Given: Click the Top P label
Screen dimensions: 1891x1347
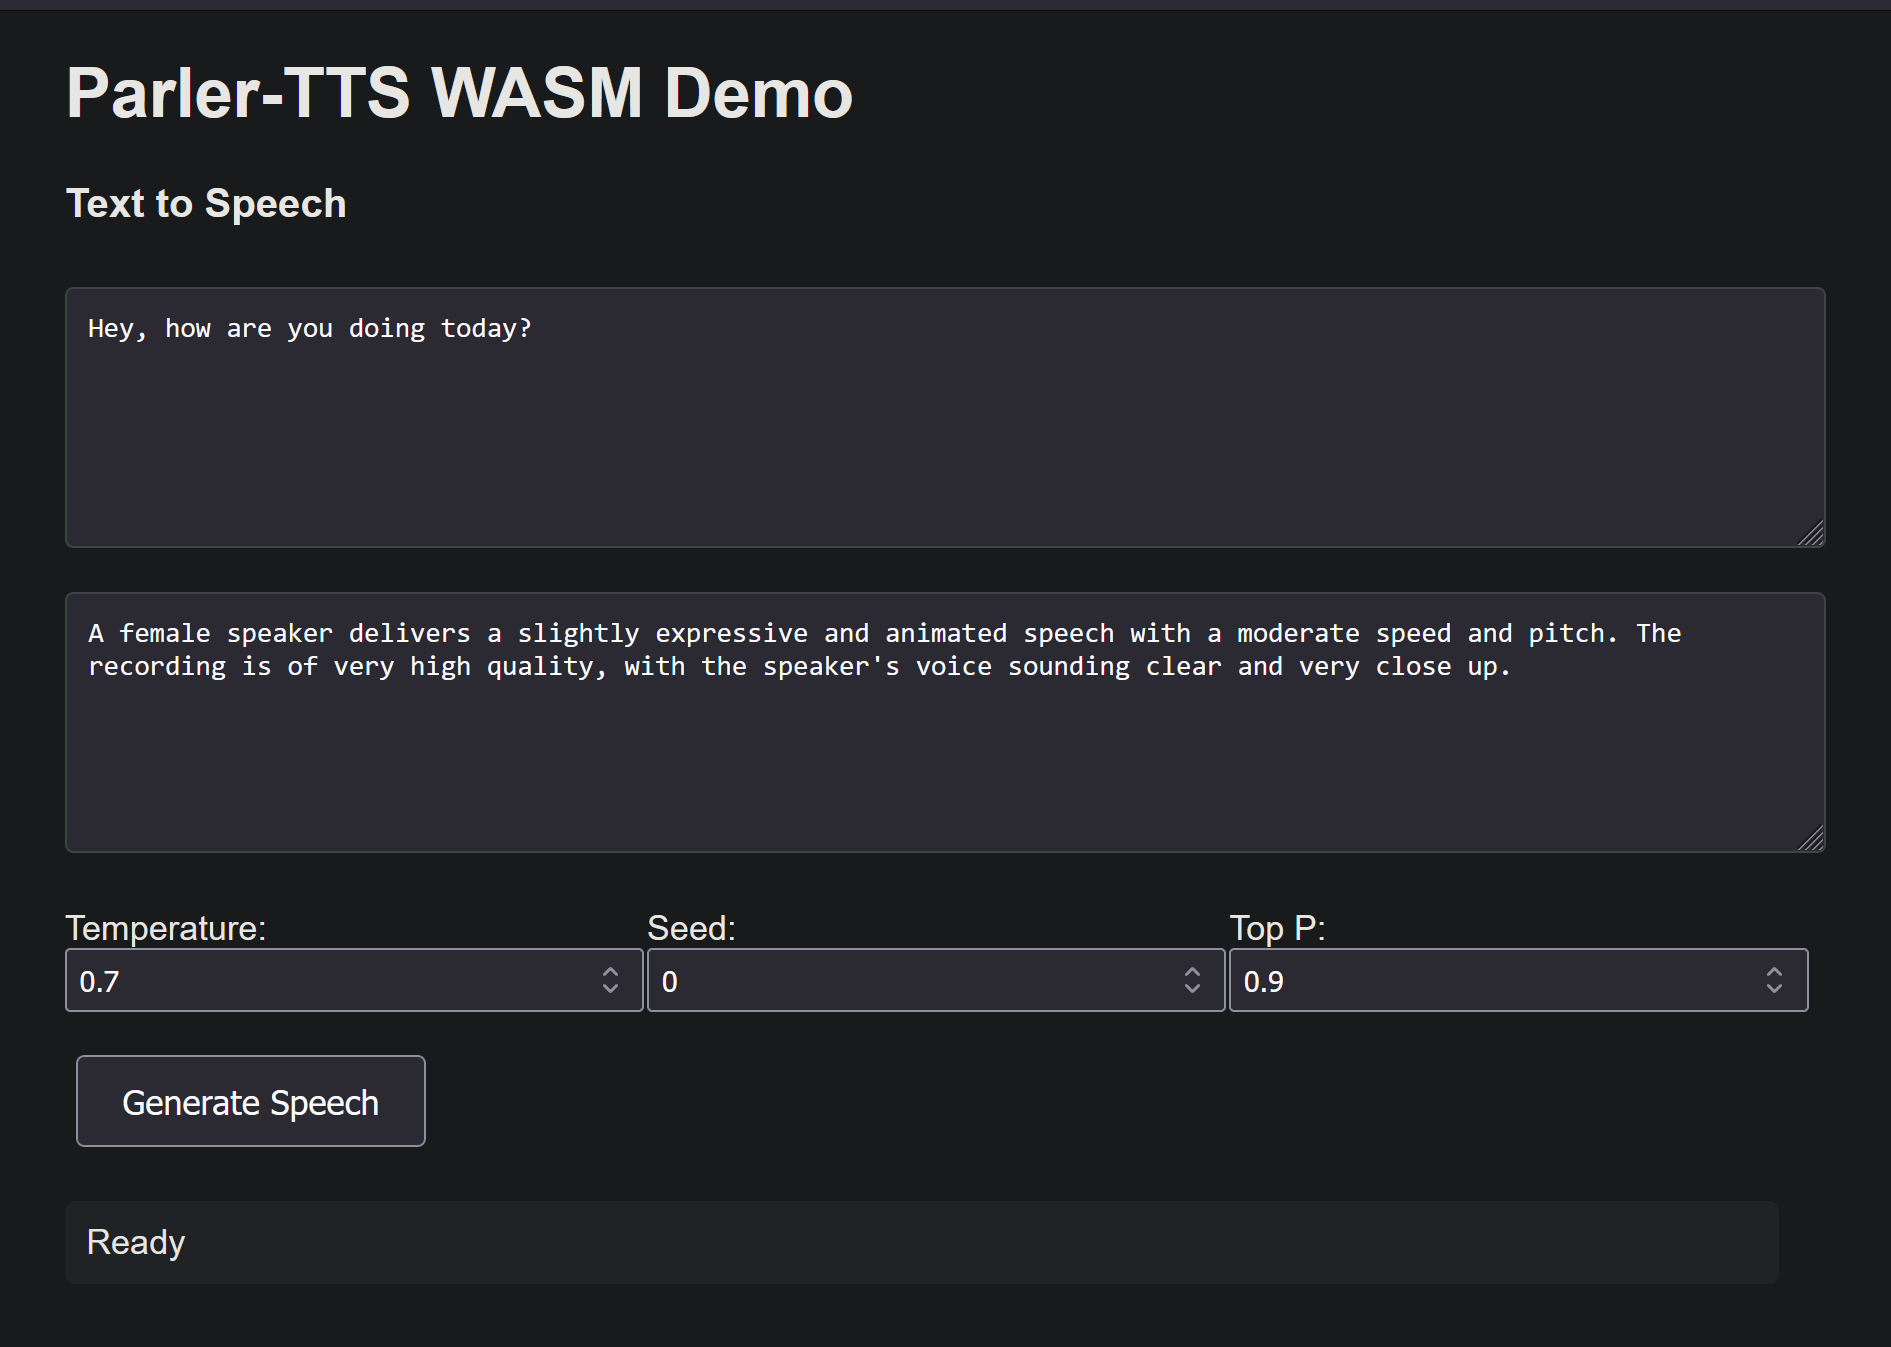Looking at the screenshot, I should pyautogui.click(x=1278, y=928).
